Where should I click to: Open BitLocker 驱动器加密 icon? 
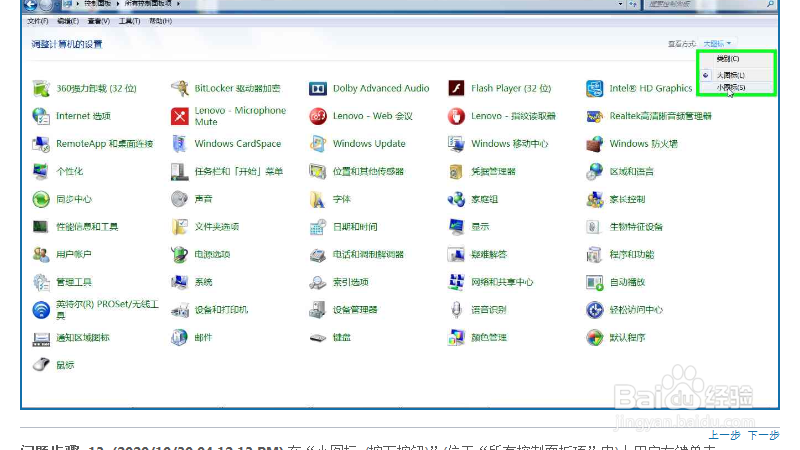[180, 89]
